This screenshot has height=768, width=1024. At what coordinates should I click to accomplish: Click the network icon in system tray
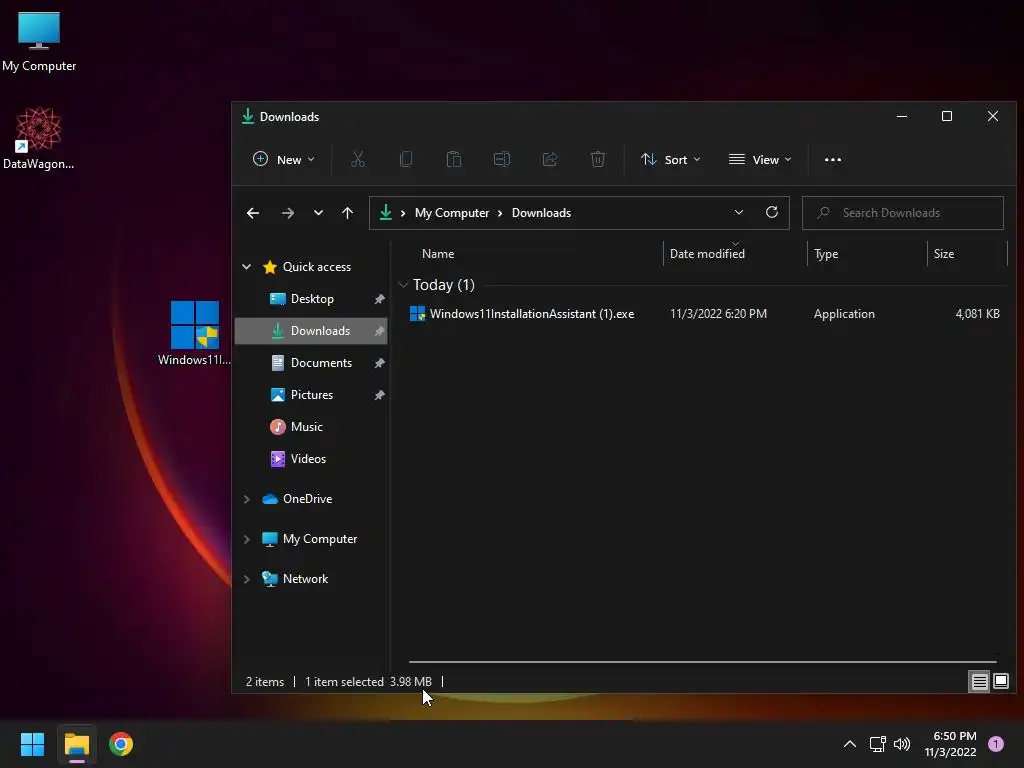pos(877,744)
